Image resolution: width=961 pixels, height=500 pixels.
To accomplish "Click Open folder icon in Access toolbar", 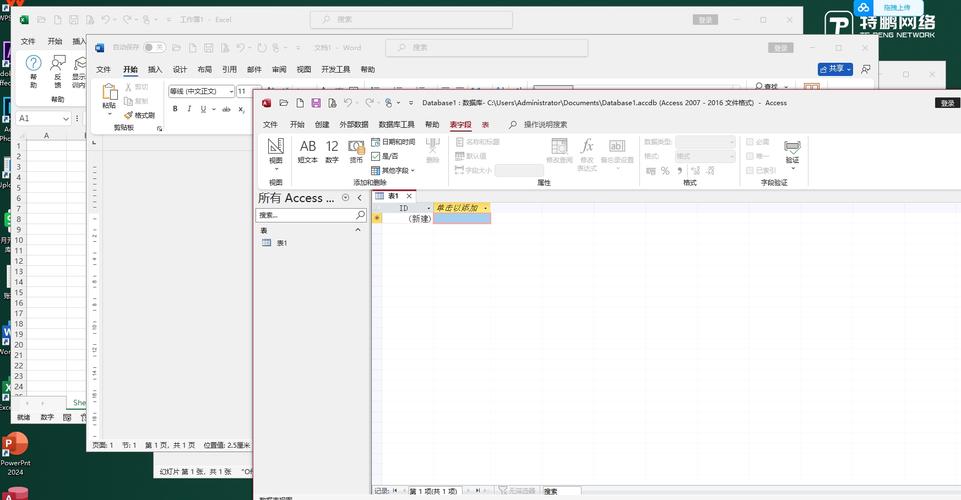I will [283, 103].
